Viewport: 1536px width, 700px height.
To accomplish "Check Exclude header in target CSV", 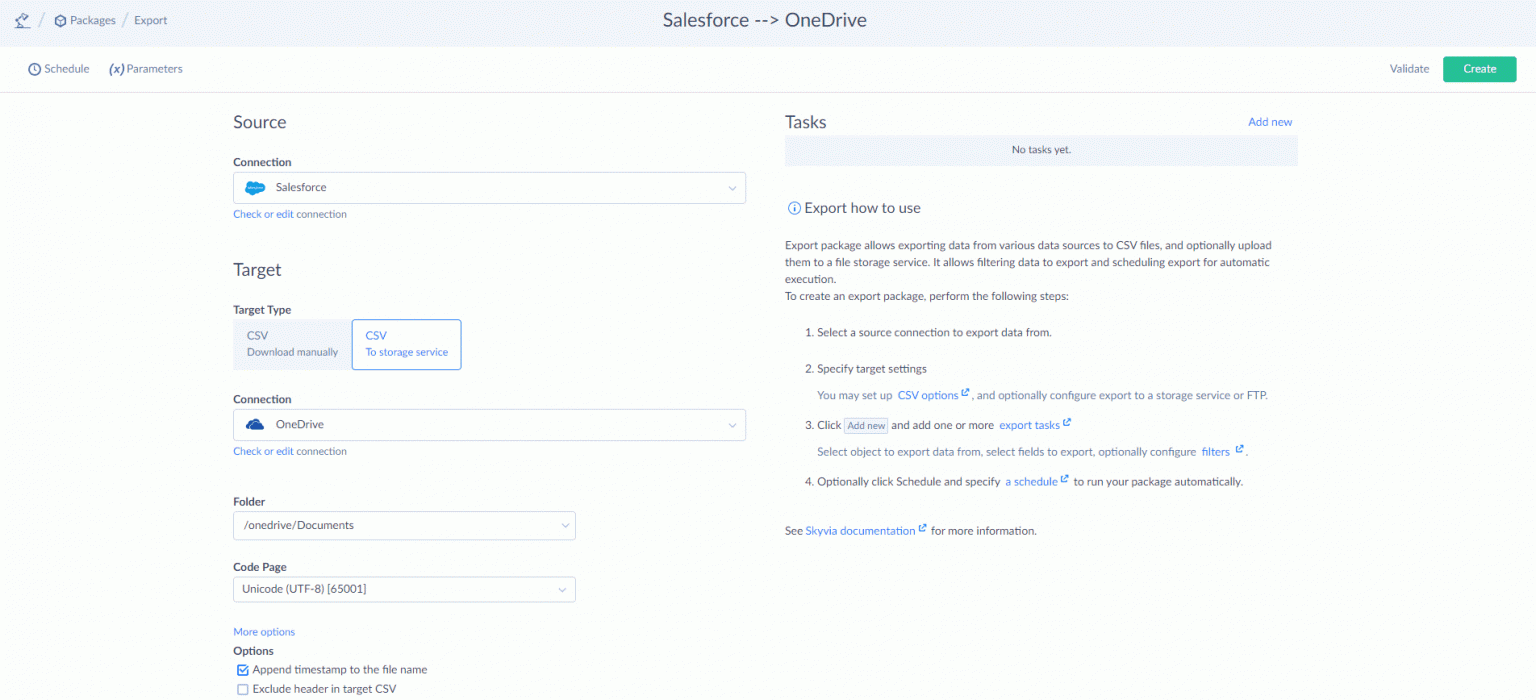I will [243, 689].
